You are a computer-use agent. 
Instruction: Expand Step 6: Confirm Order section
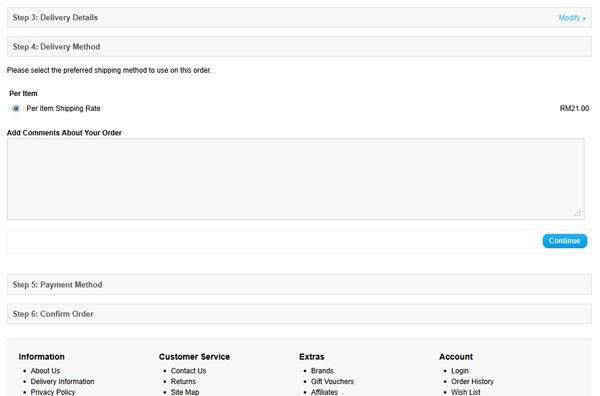pos(299,314)
